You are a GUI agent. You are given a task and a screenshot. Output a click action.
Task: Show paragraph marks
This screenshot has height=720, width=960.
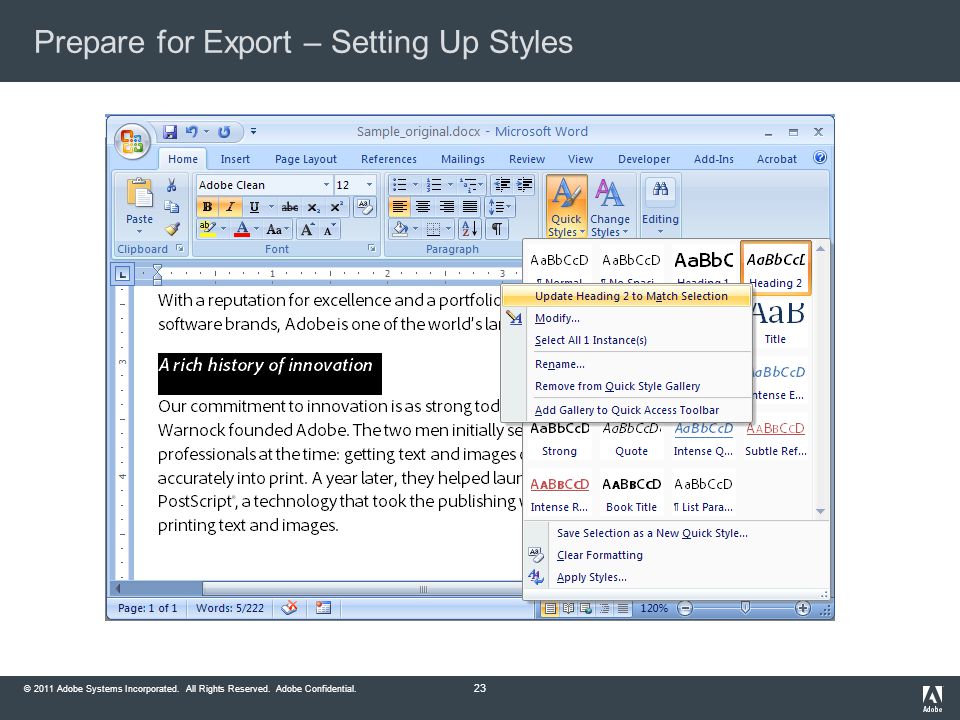tap(497, 229)
